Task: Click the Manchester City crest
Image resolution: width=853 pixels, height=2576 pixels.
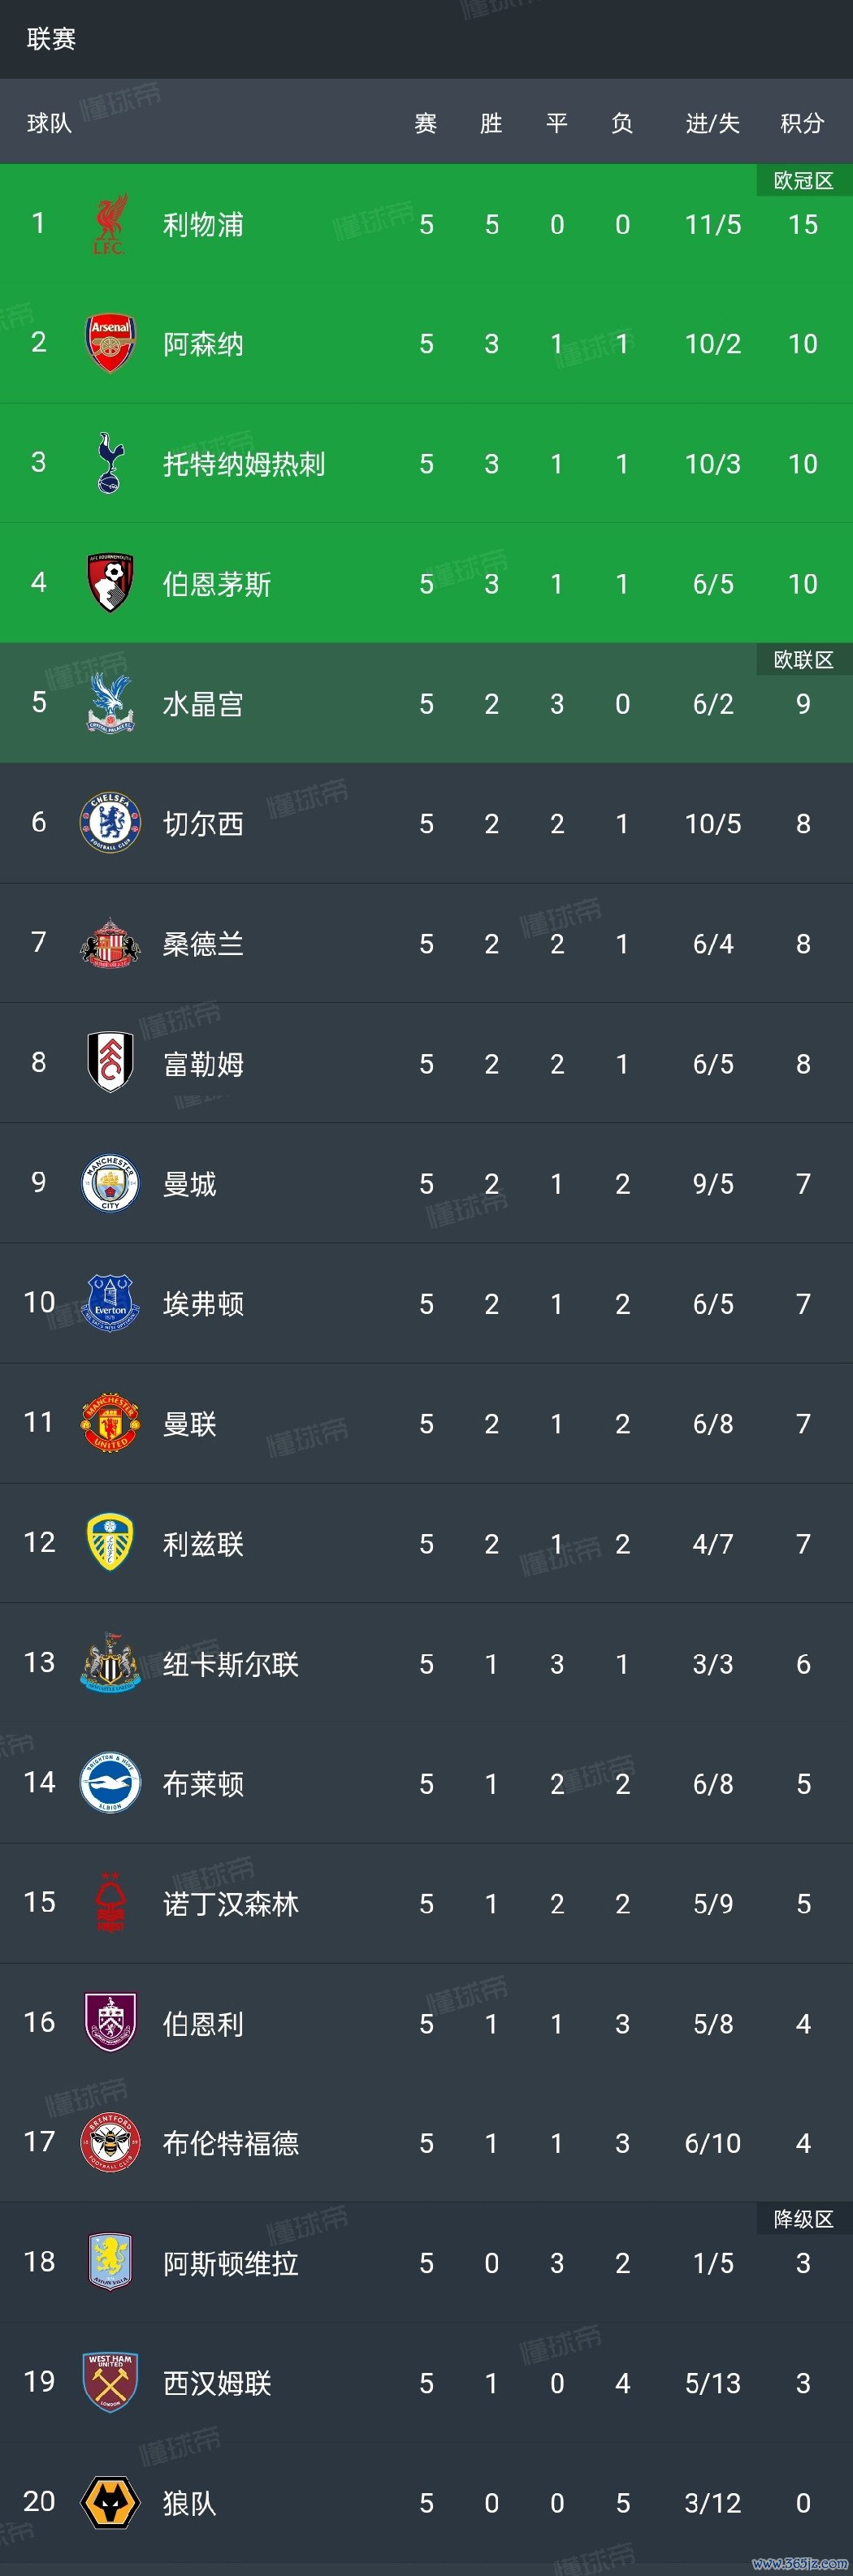Action: click(110, 1183)
